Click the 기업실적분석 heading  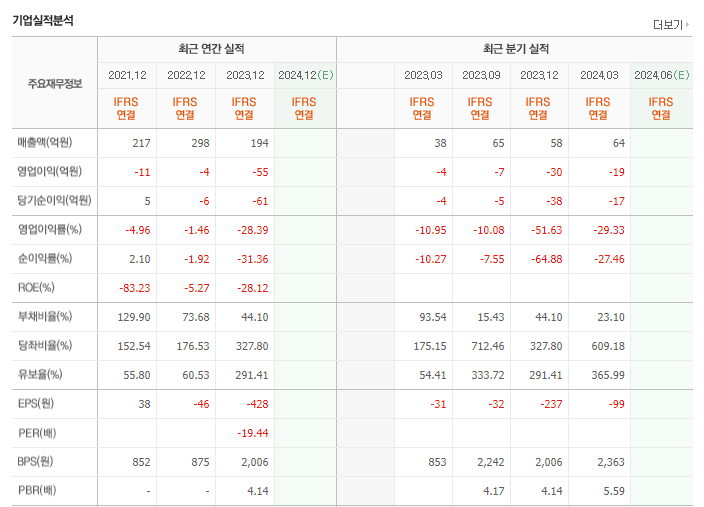43,20
